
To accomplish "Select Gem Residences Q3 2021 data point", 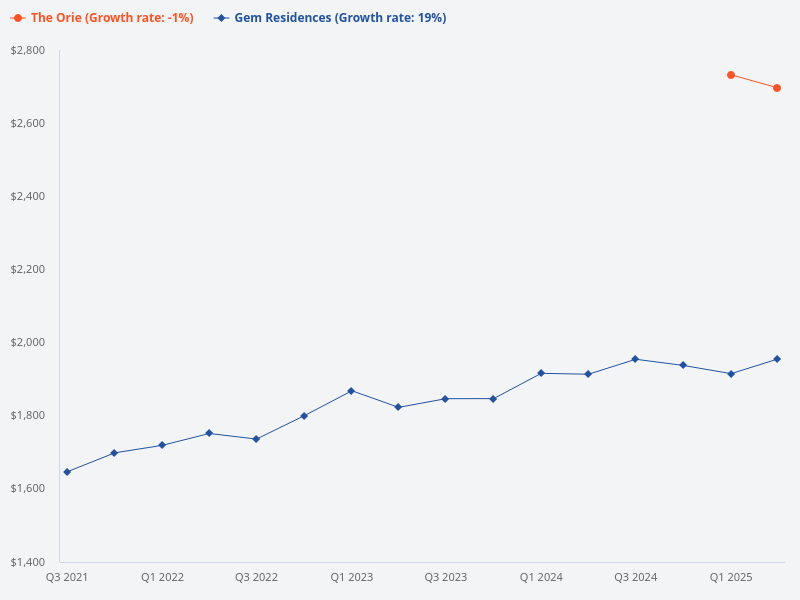I will [67, 472].
